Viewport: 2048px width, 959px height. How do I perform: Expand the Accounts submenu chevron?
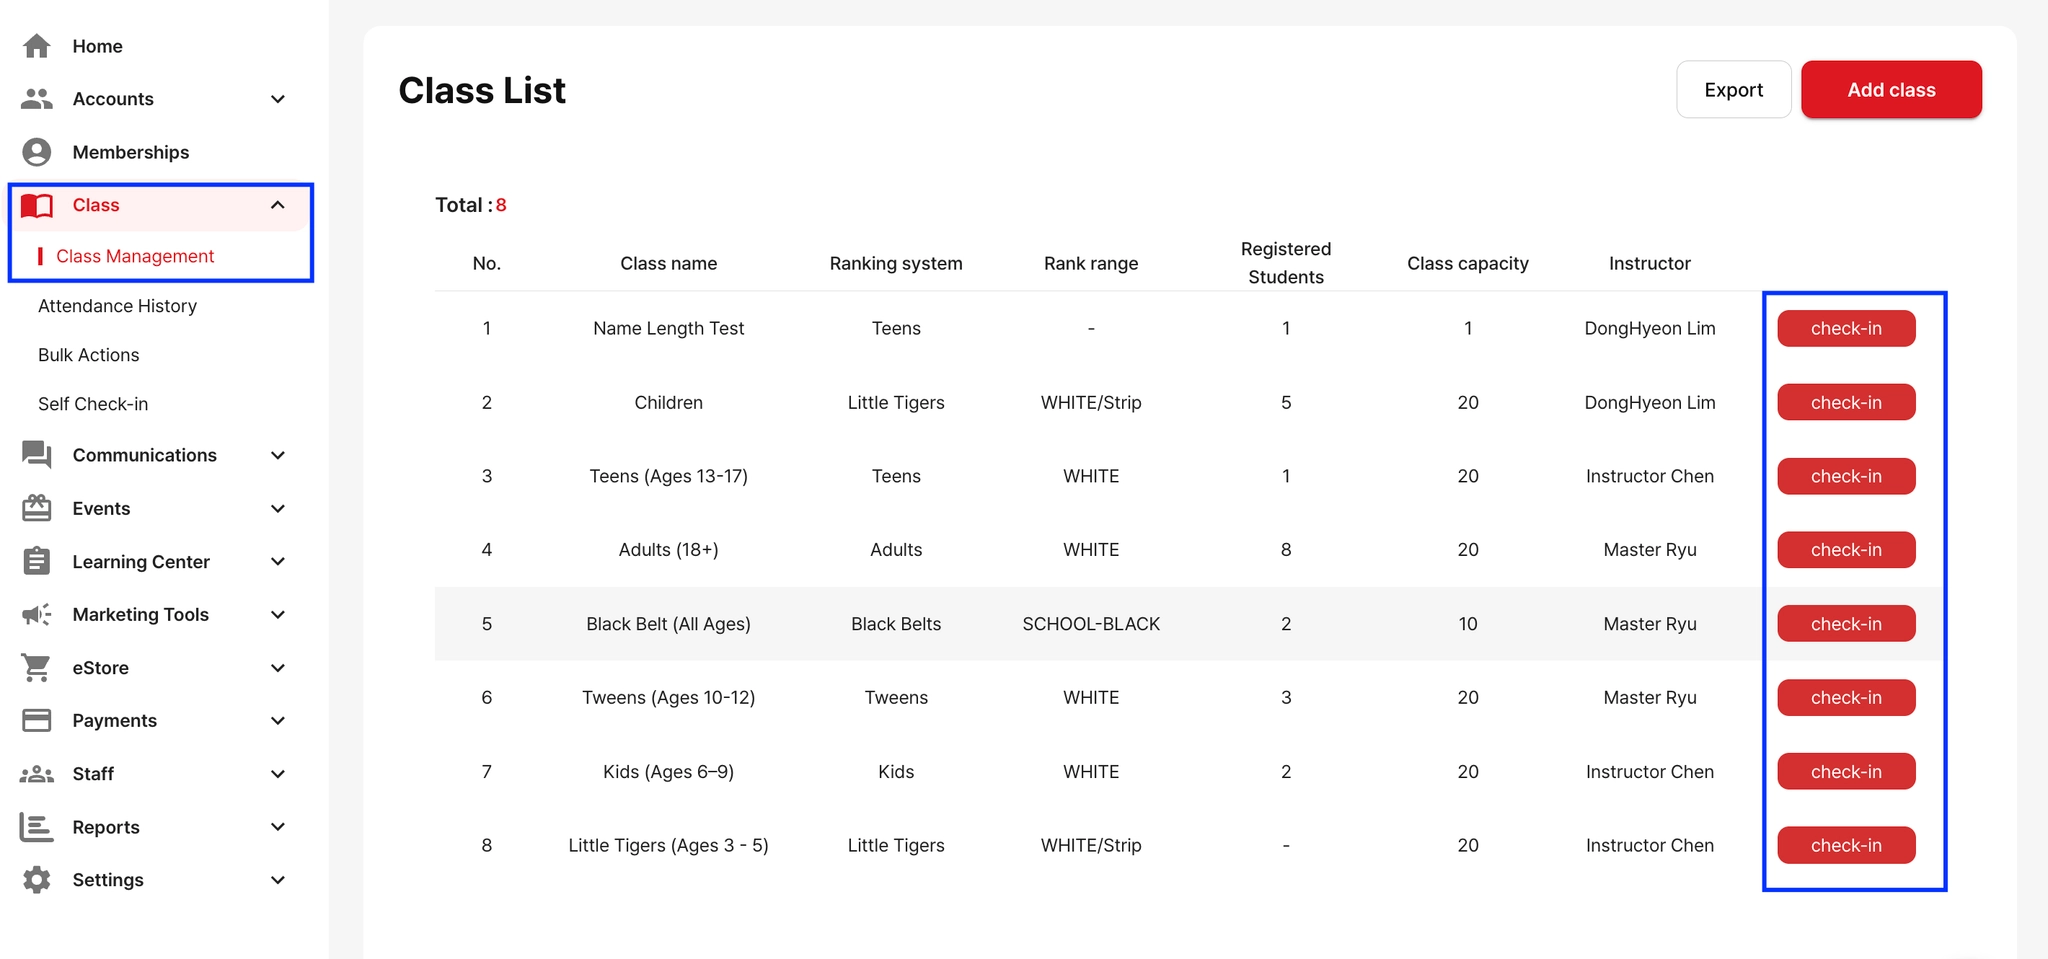tap(278, 99)
